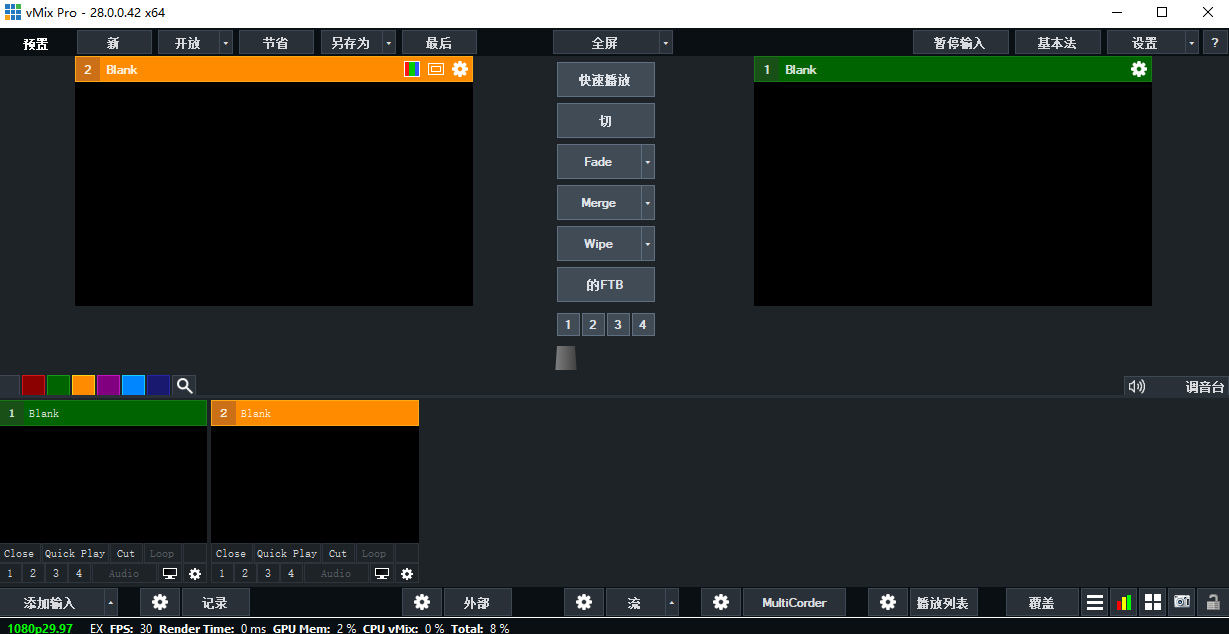The width and height of the screenshot is (1229, 634).
Task: Expand the 流 streaming dropdown arrow
Action: point(671,602)
